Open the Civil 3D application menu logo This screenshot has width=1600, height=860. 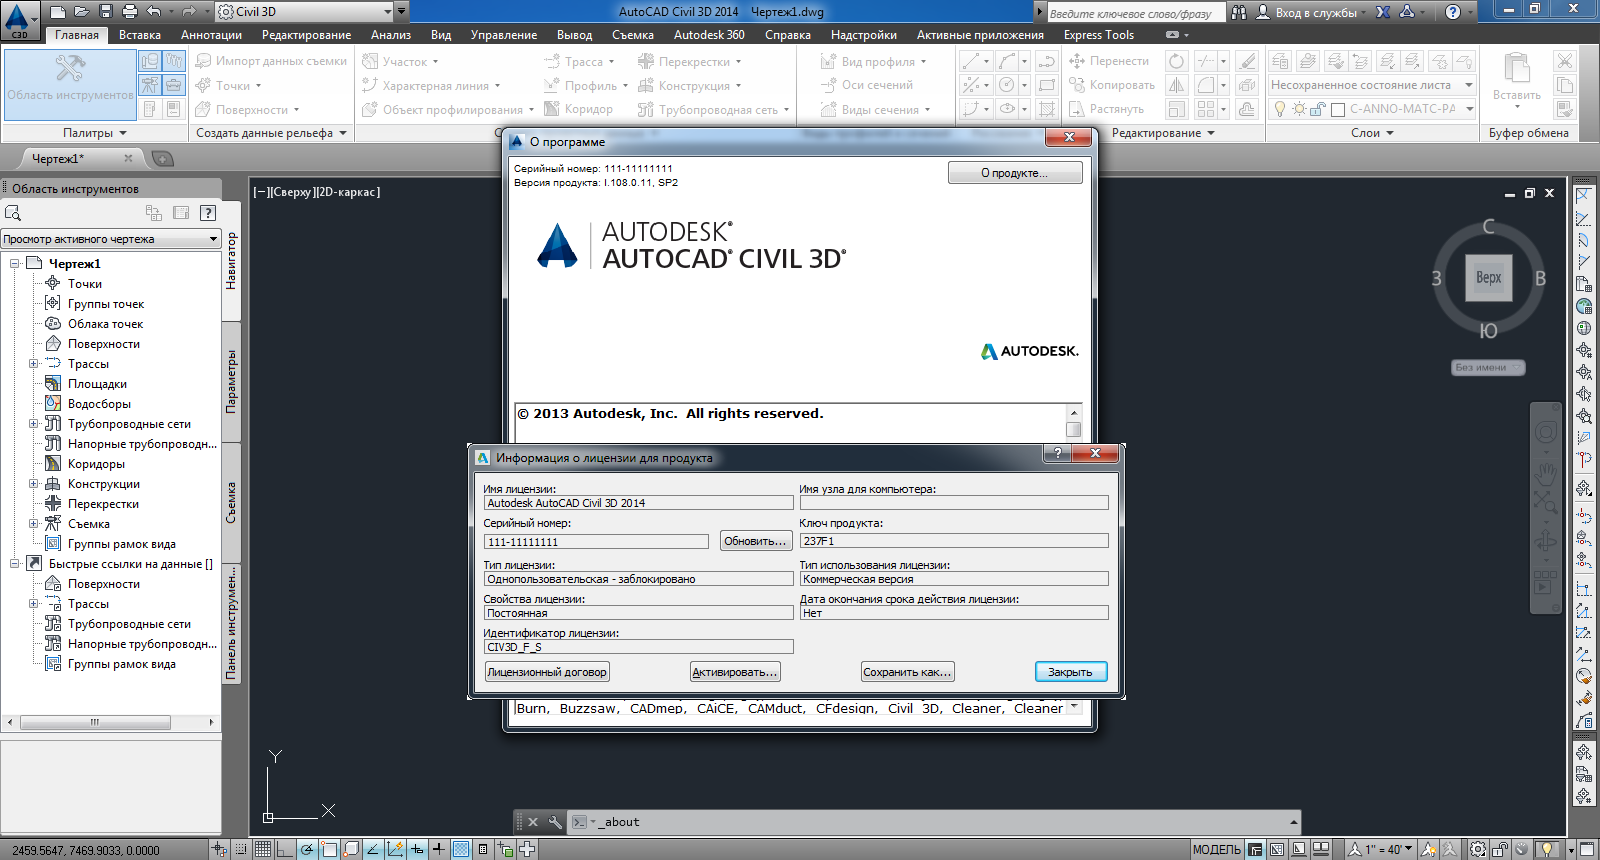pyautogui.click(x=18, y=20)
